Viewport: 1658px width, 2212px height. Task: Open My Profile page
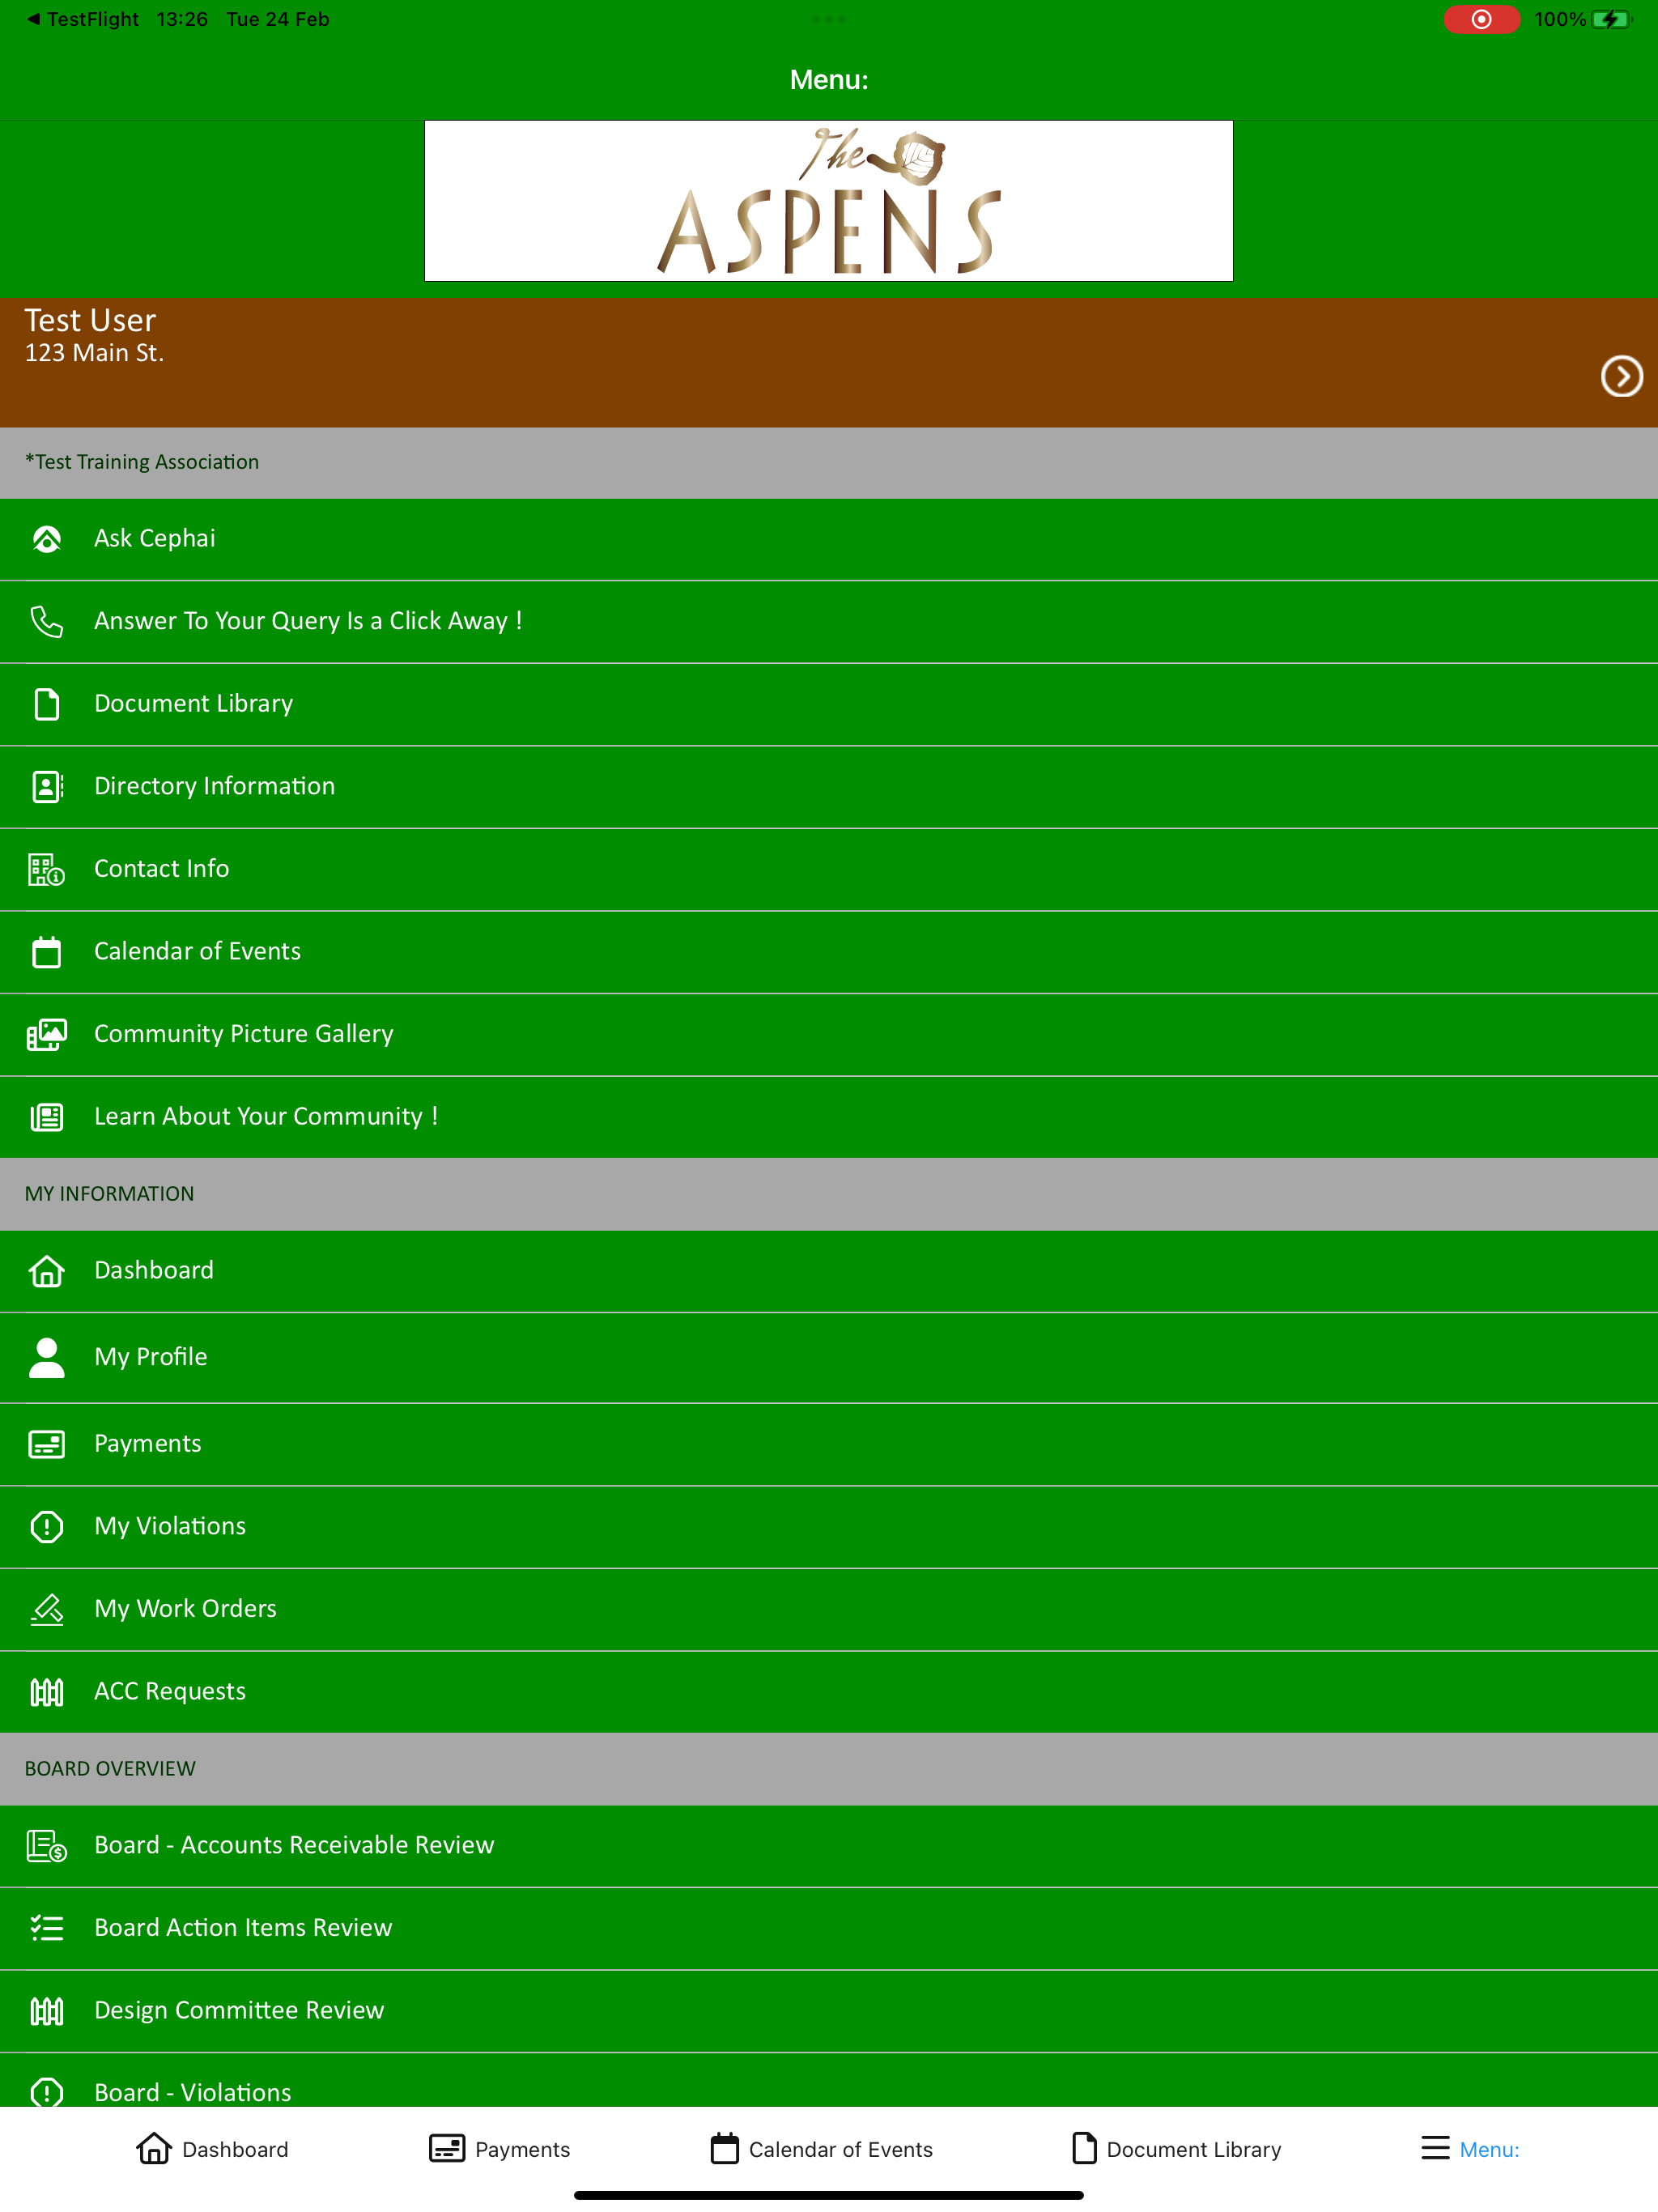tap(829, 1357)
